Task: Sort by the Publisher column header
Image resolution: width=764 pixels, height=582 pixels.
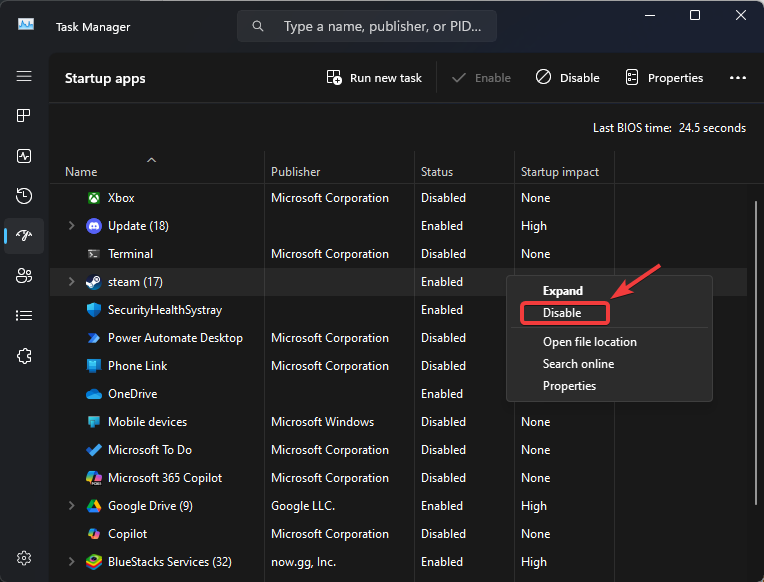Action: tap(295, 172)
